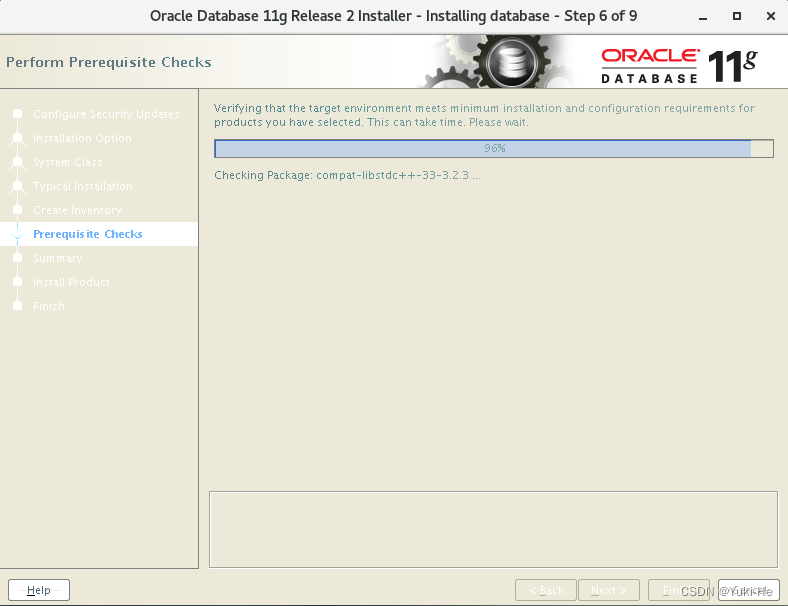Select Summary step in sidebar

coord(57,258)
